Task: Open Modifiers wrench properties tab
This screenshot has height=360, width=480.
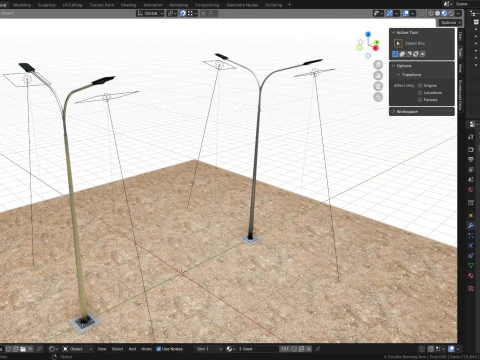Action: [x=471, y=226]
